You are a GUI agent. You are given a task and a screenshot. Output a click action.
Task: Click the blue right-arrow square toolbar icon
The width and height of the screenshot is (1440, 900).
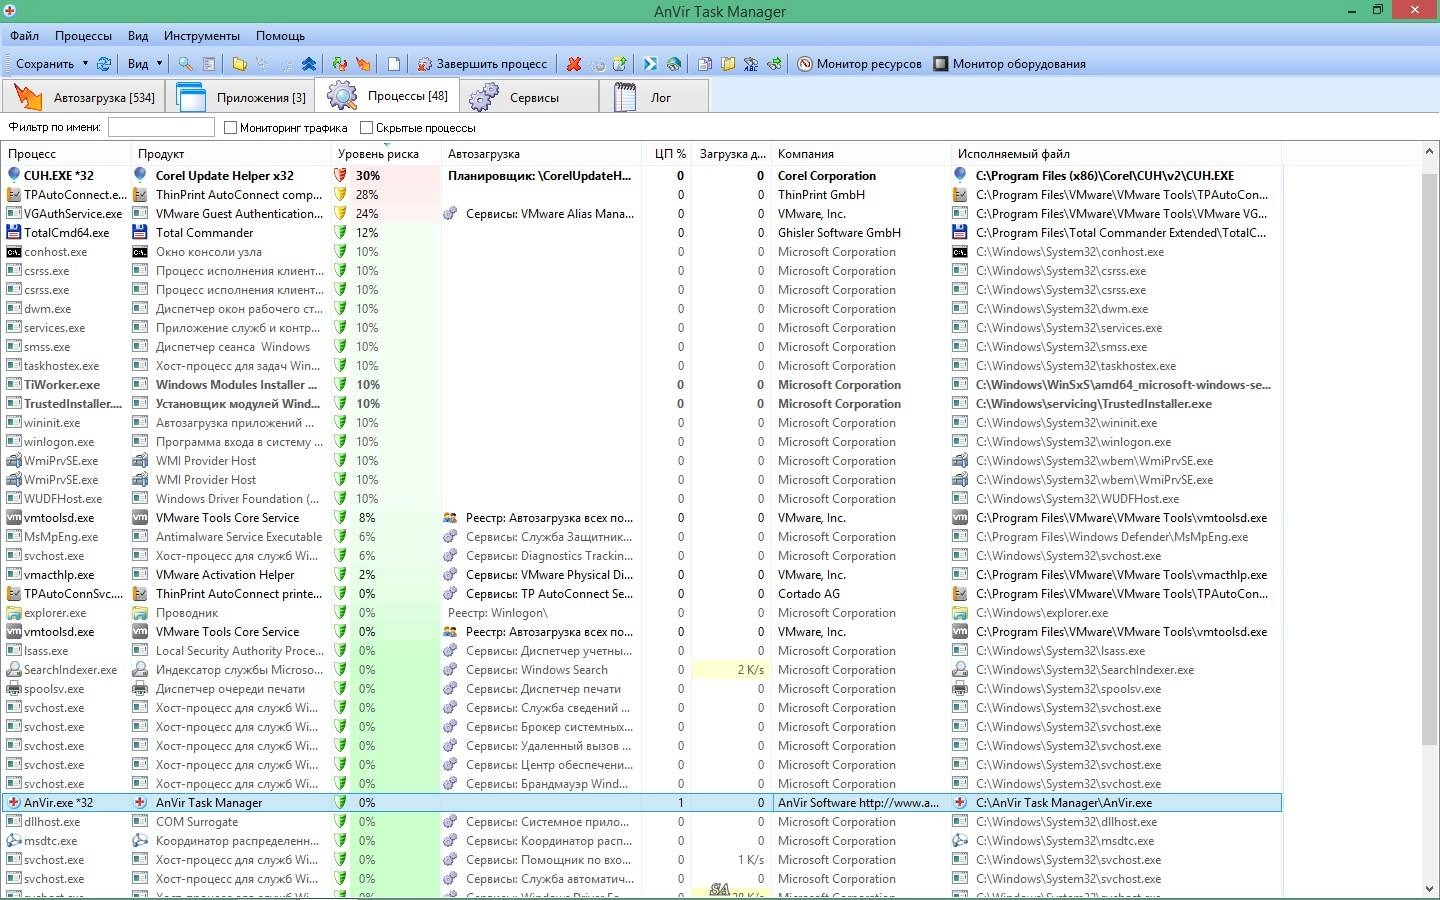(650, 63)
